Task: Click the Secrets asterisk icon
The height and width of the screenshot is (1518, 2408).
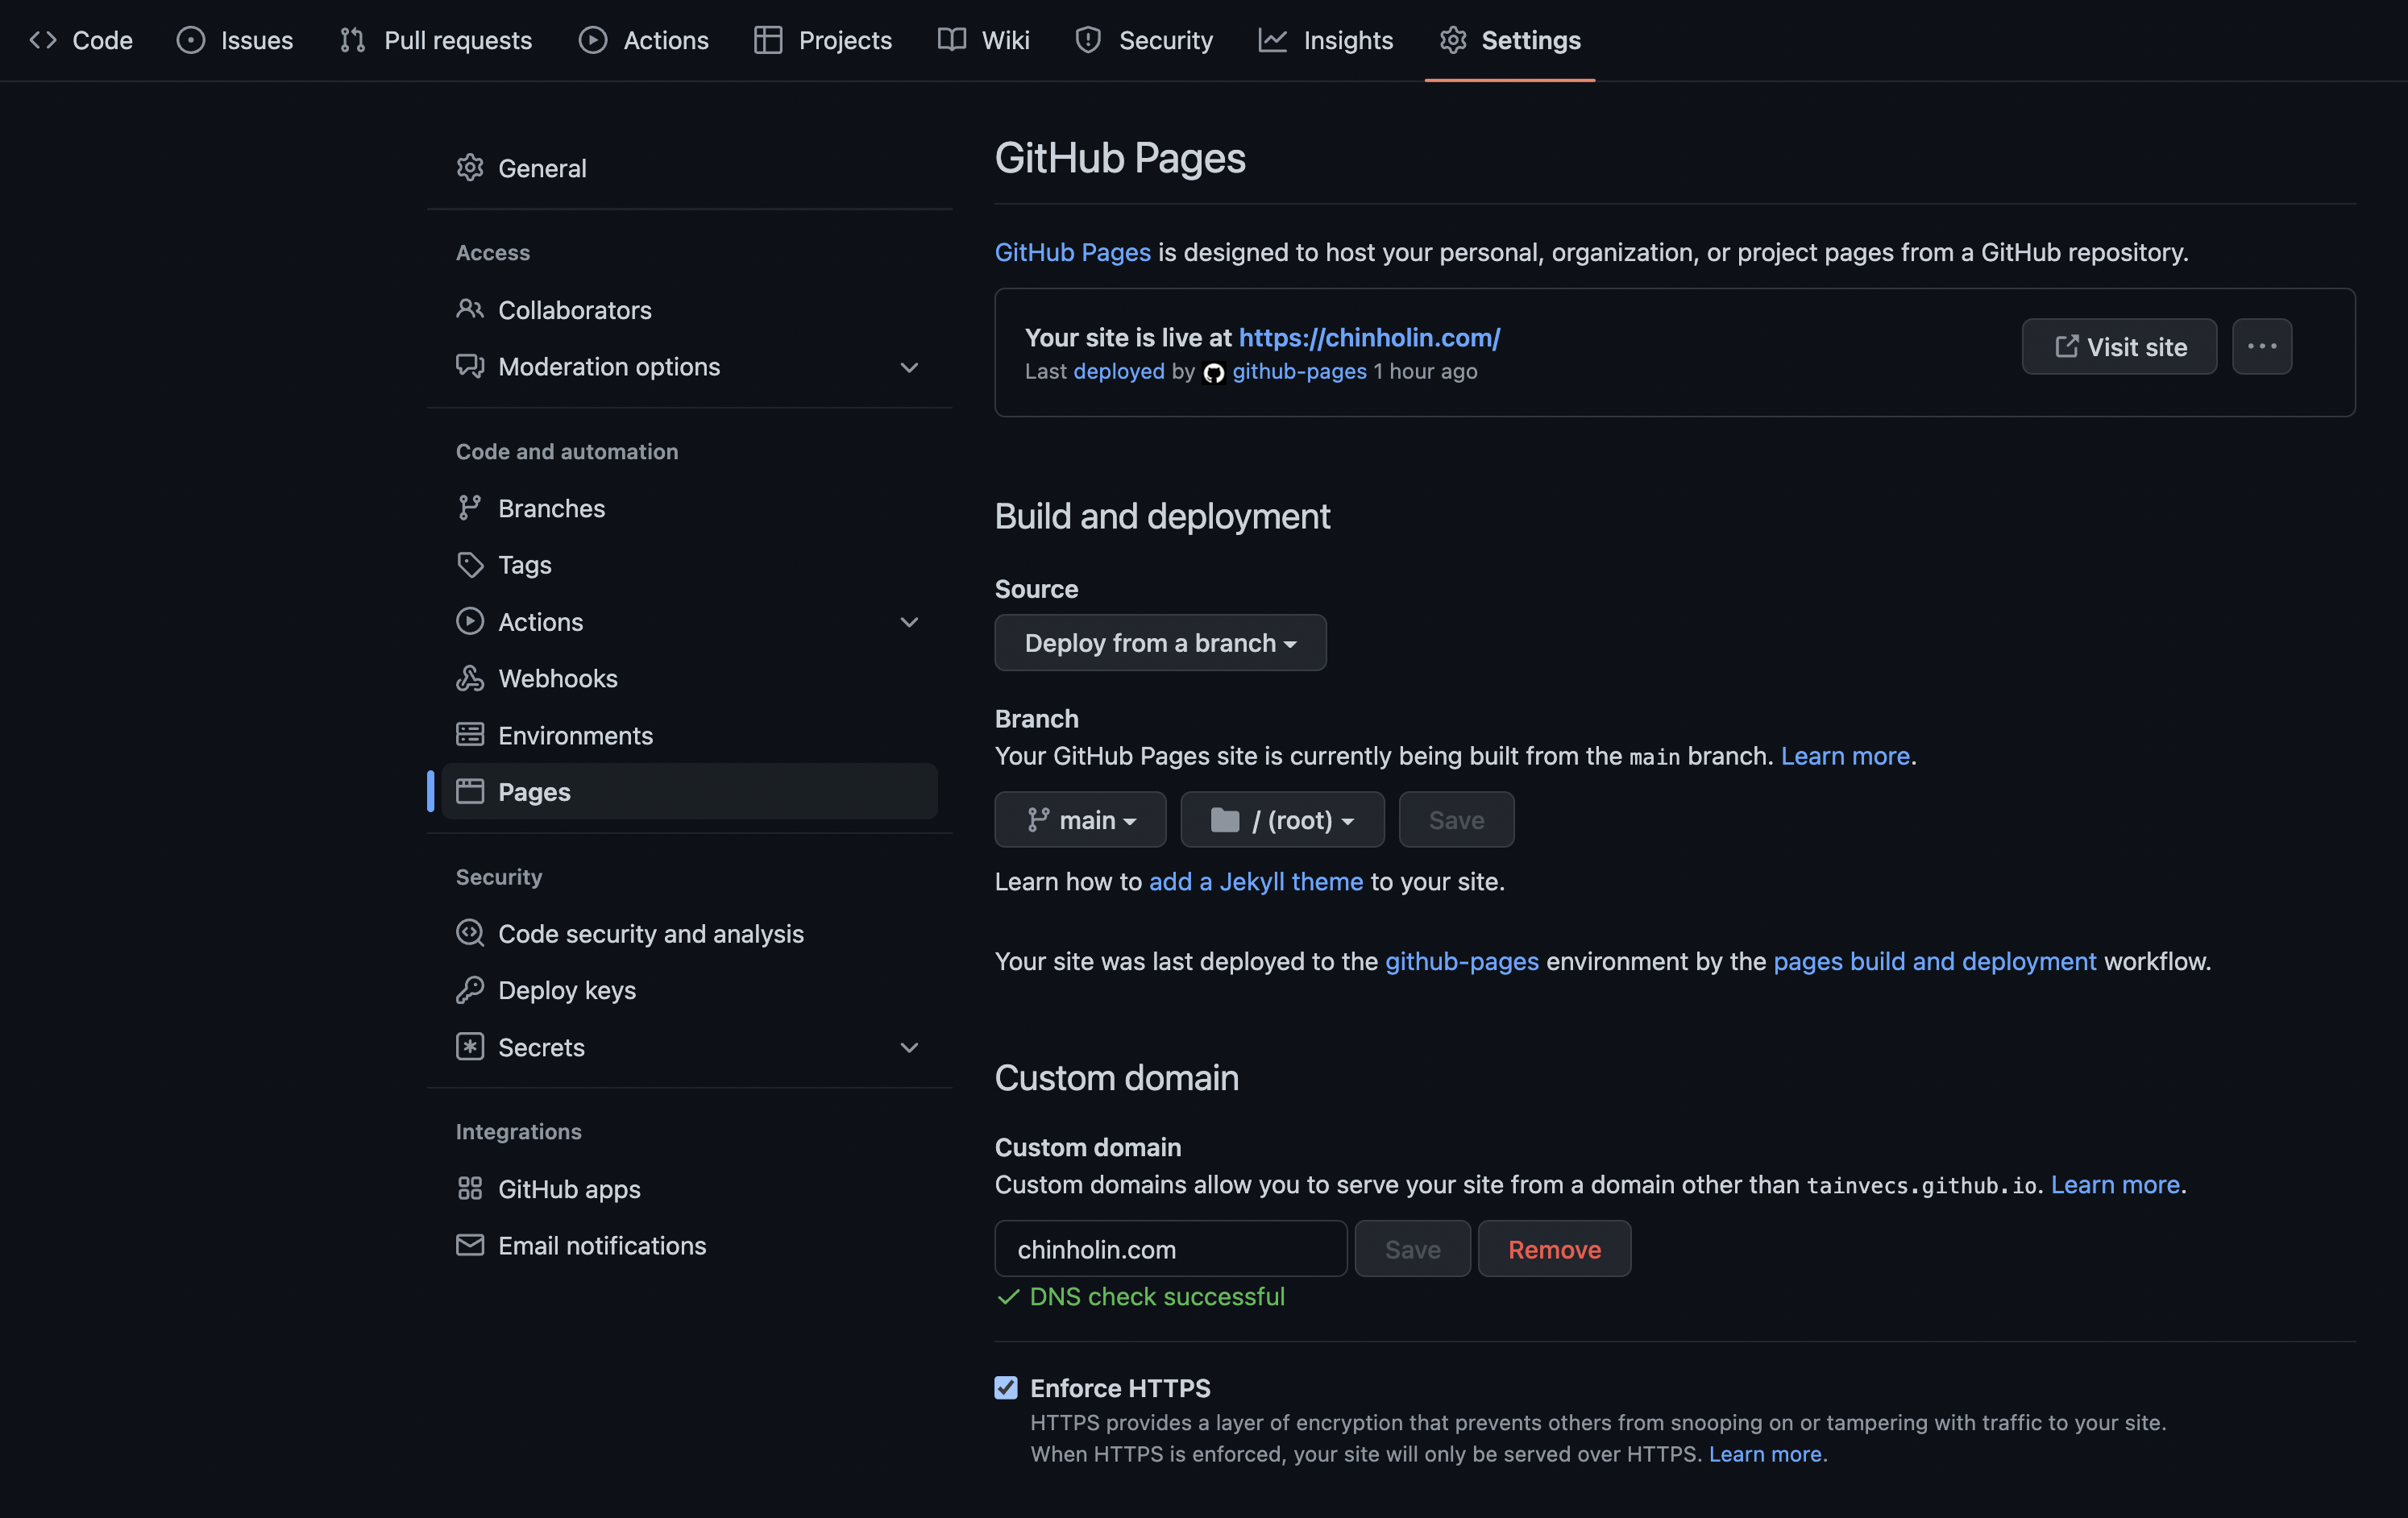Action: point(470,1047)
